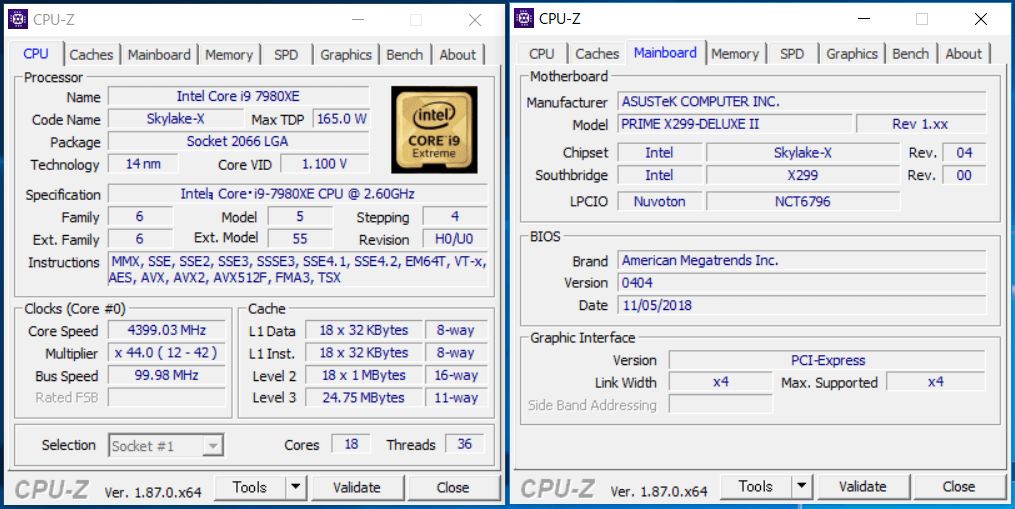Open the Socket #1 selection dropdown

click(166, 446)
